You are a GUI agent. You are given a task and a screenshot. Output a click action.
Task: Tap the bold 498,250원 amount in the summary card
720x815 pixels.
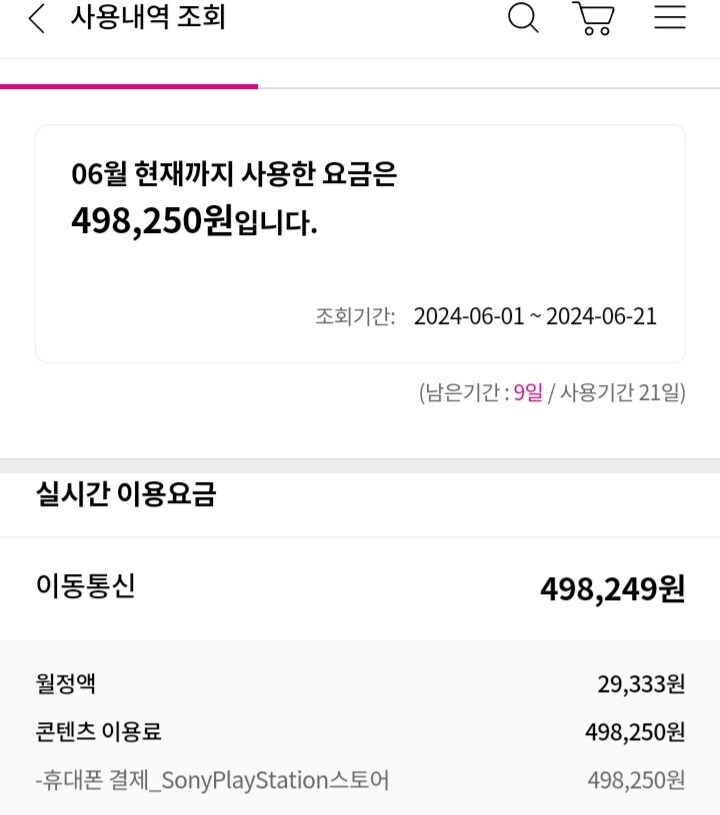tap(152, 220)
